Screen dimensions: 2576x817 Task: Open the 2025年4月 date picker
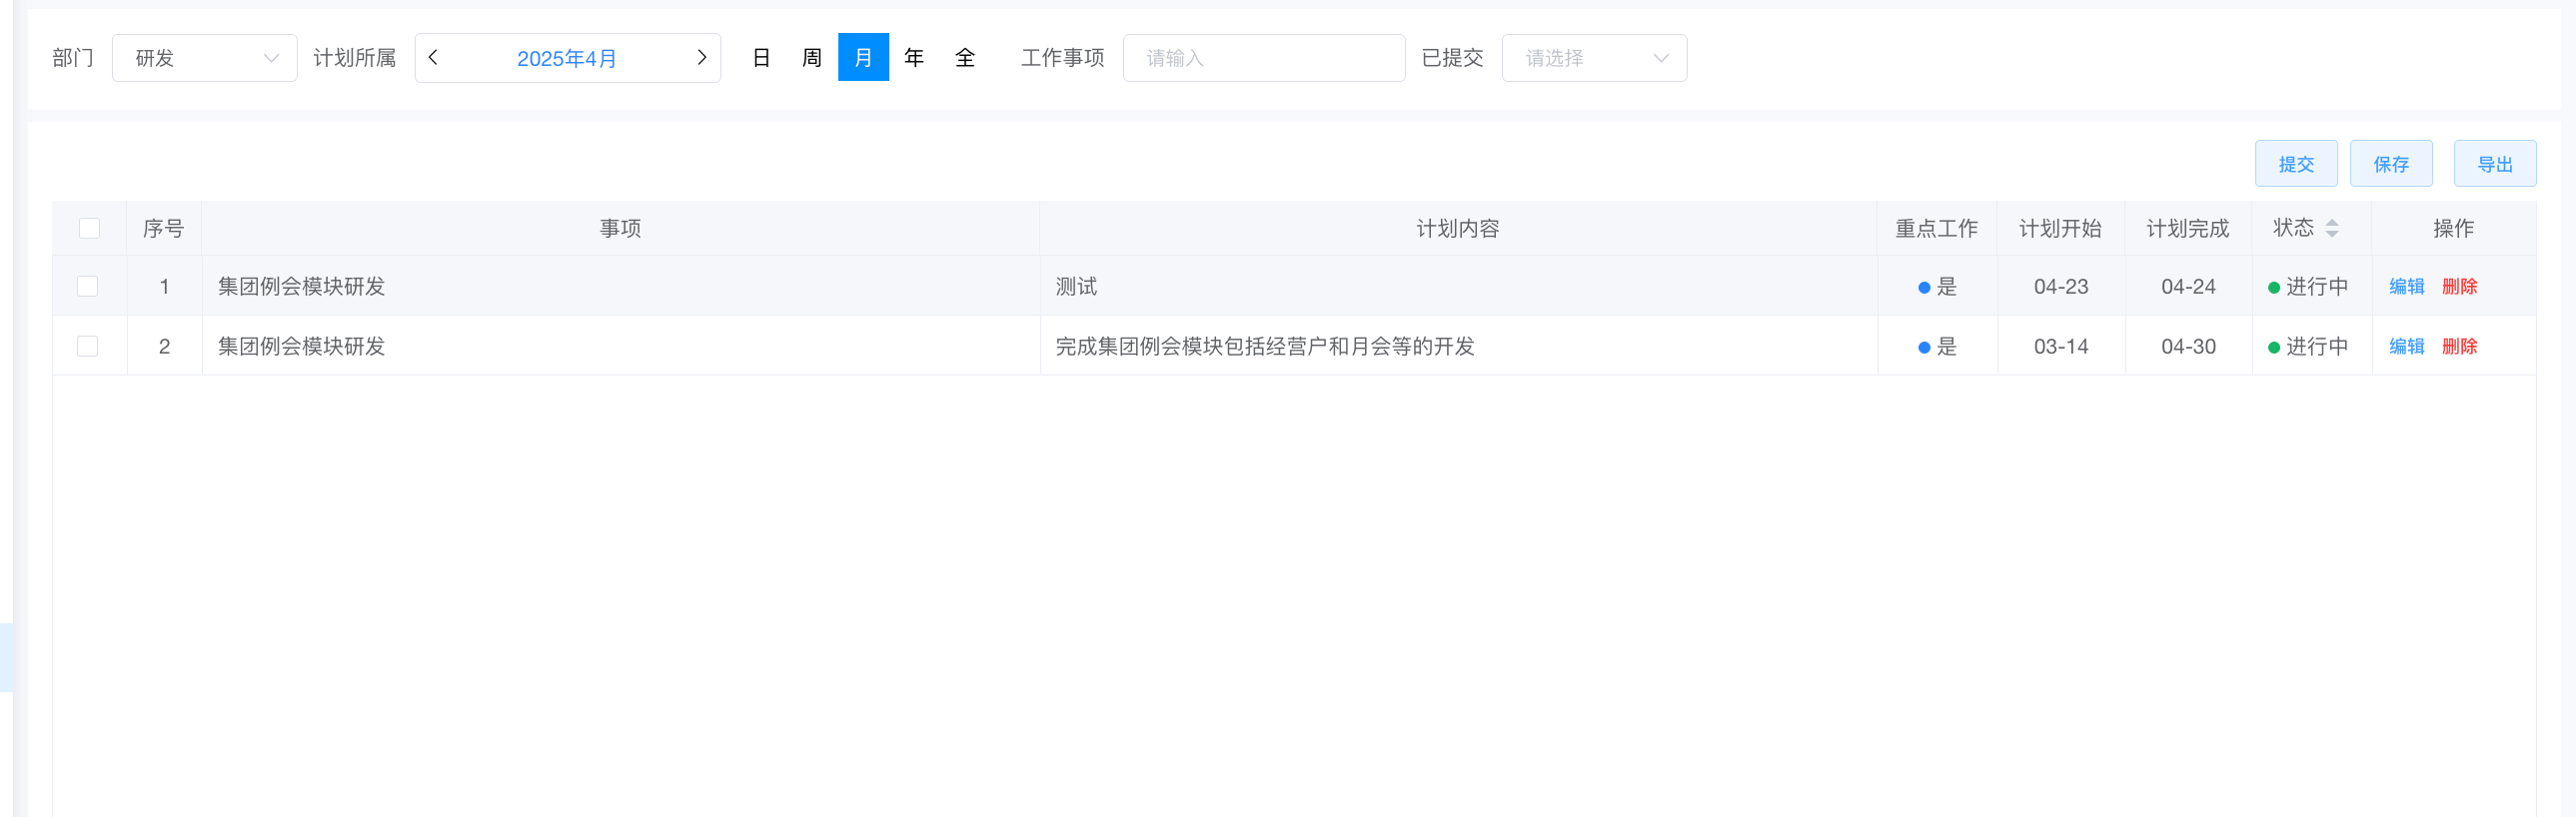566,58
